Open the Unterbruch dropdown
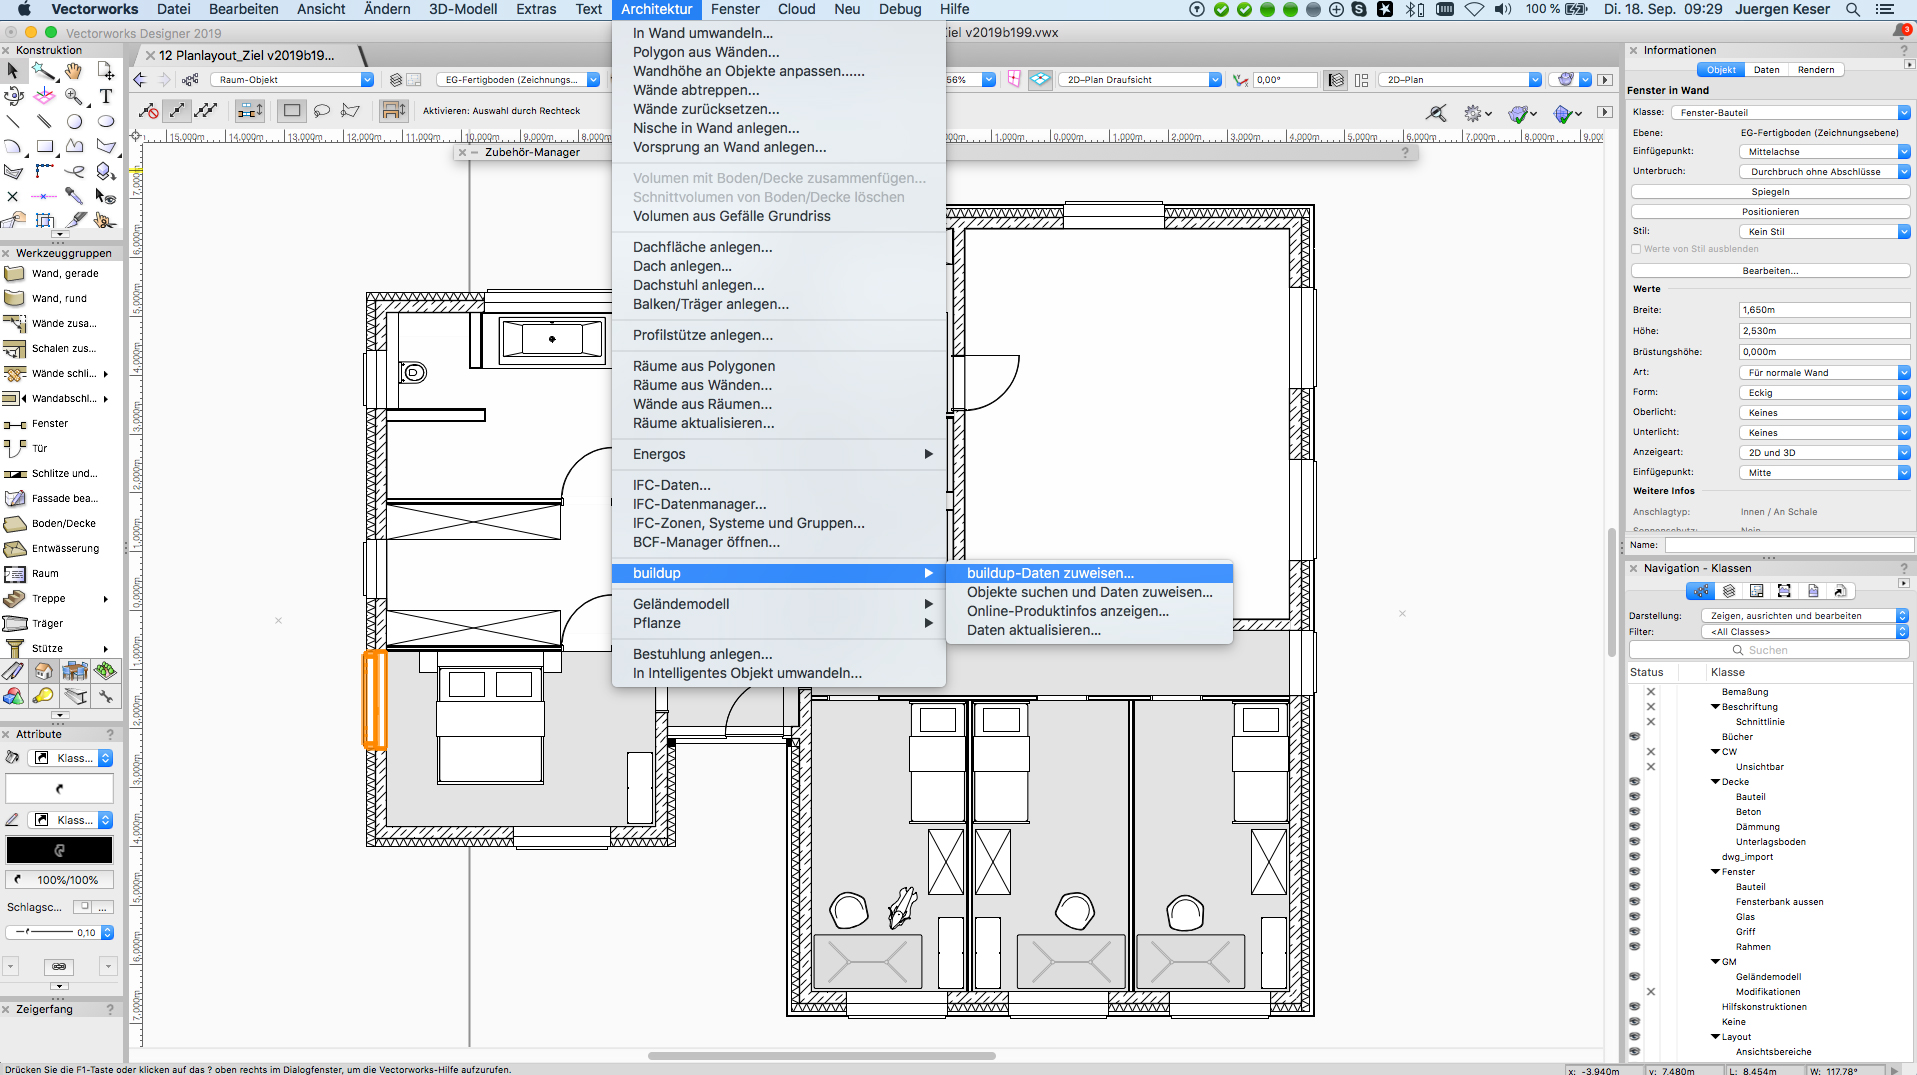The width and height of the screenshot is (1917, 1075). [x=1824, y=172]
